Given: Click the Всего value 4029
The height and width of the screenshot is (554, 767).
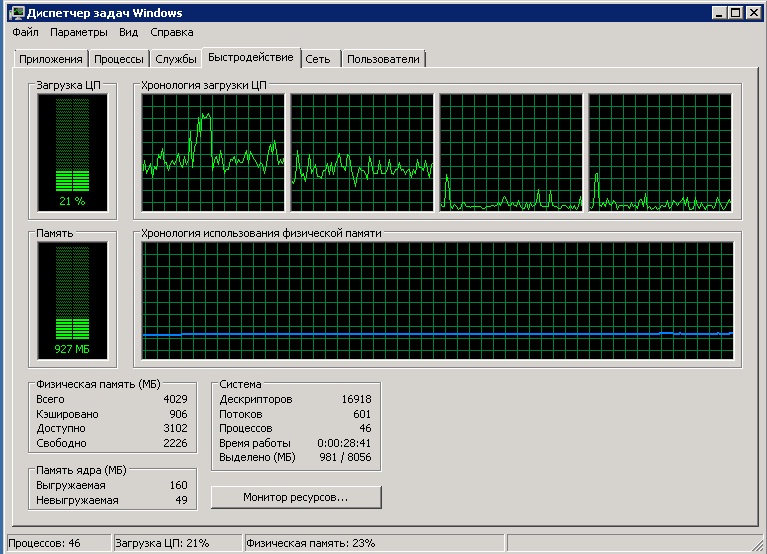Looking at the screenshot, I should [x=175, y=399].
